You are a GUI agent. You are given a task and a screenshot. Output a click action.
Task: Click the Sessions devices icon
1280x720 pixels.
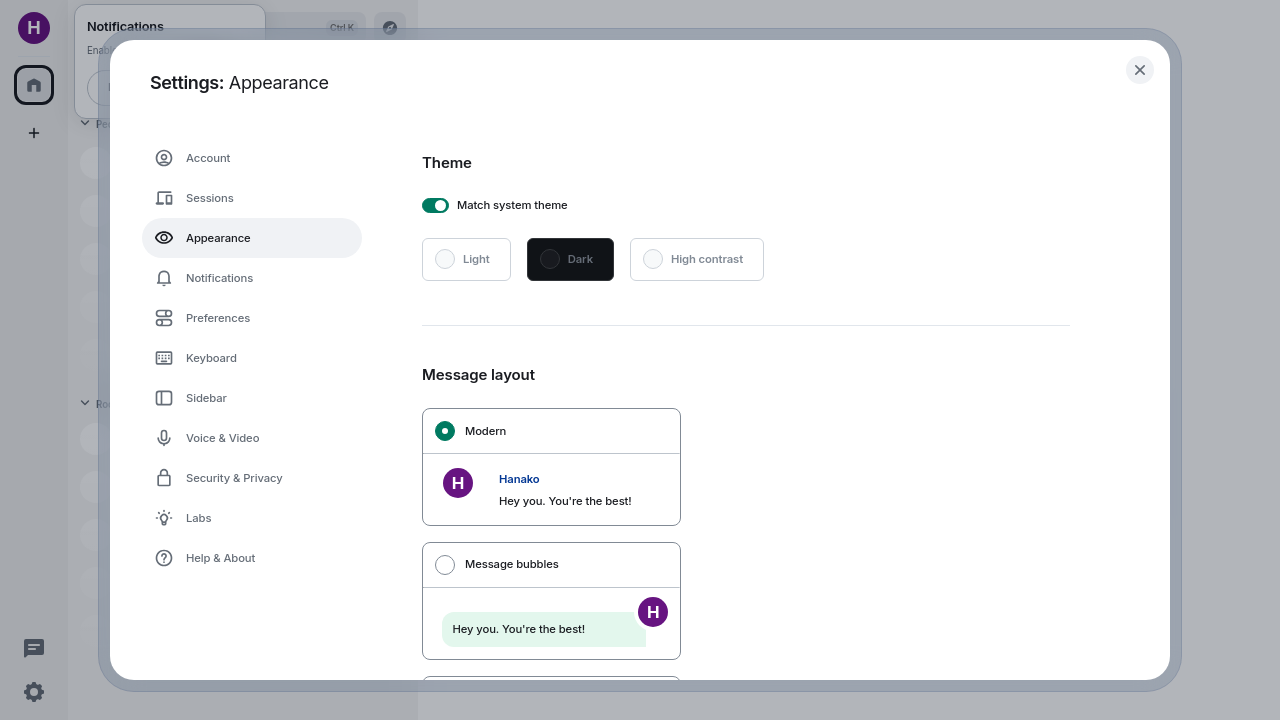[164, 198]
